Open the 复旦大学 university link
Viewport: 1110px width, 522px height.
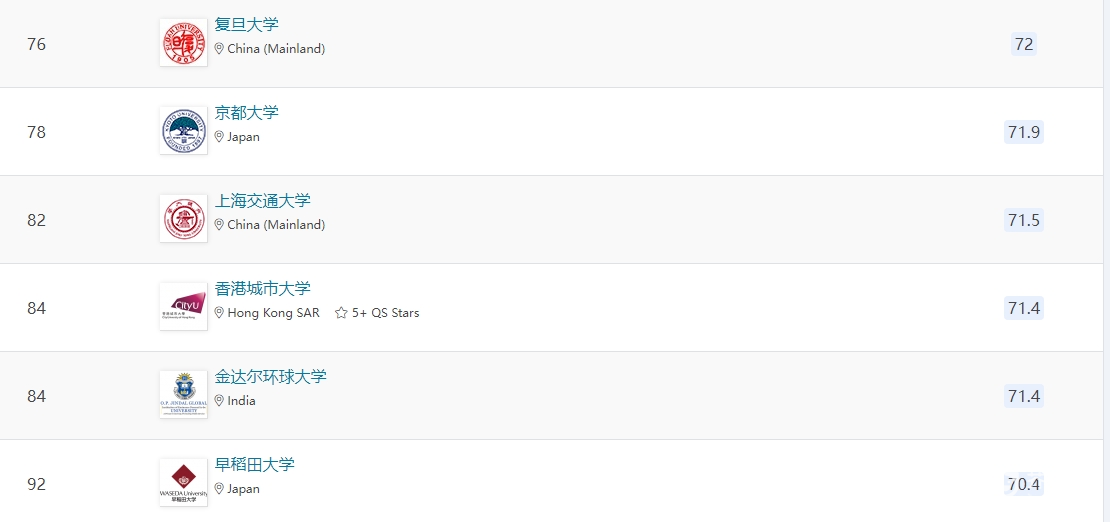pos(246,25)
